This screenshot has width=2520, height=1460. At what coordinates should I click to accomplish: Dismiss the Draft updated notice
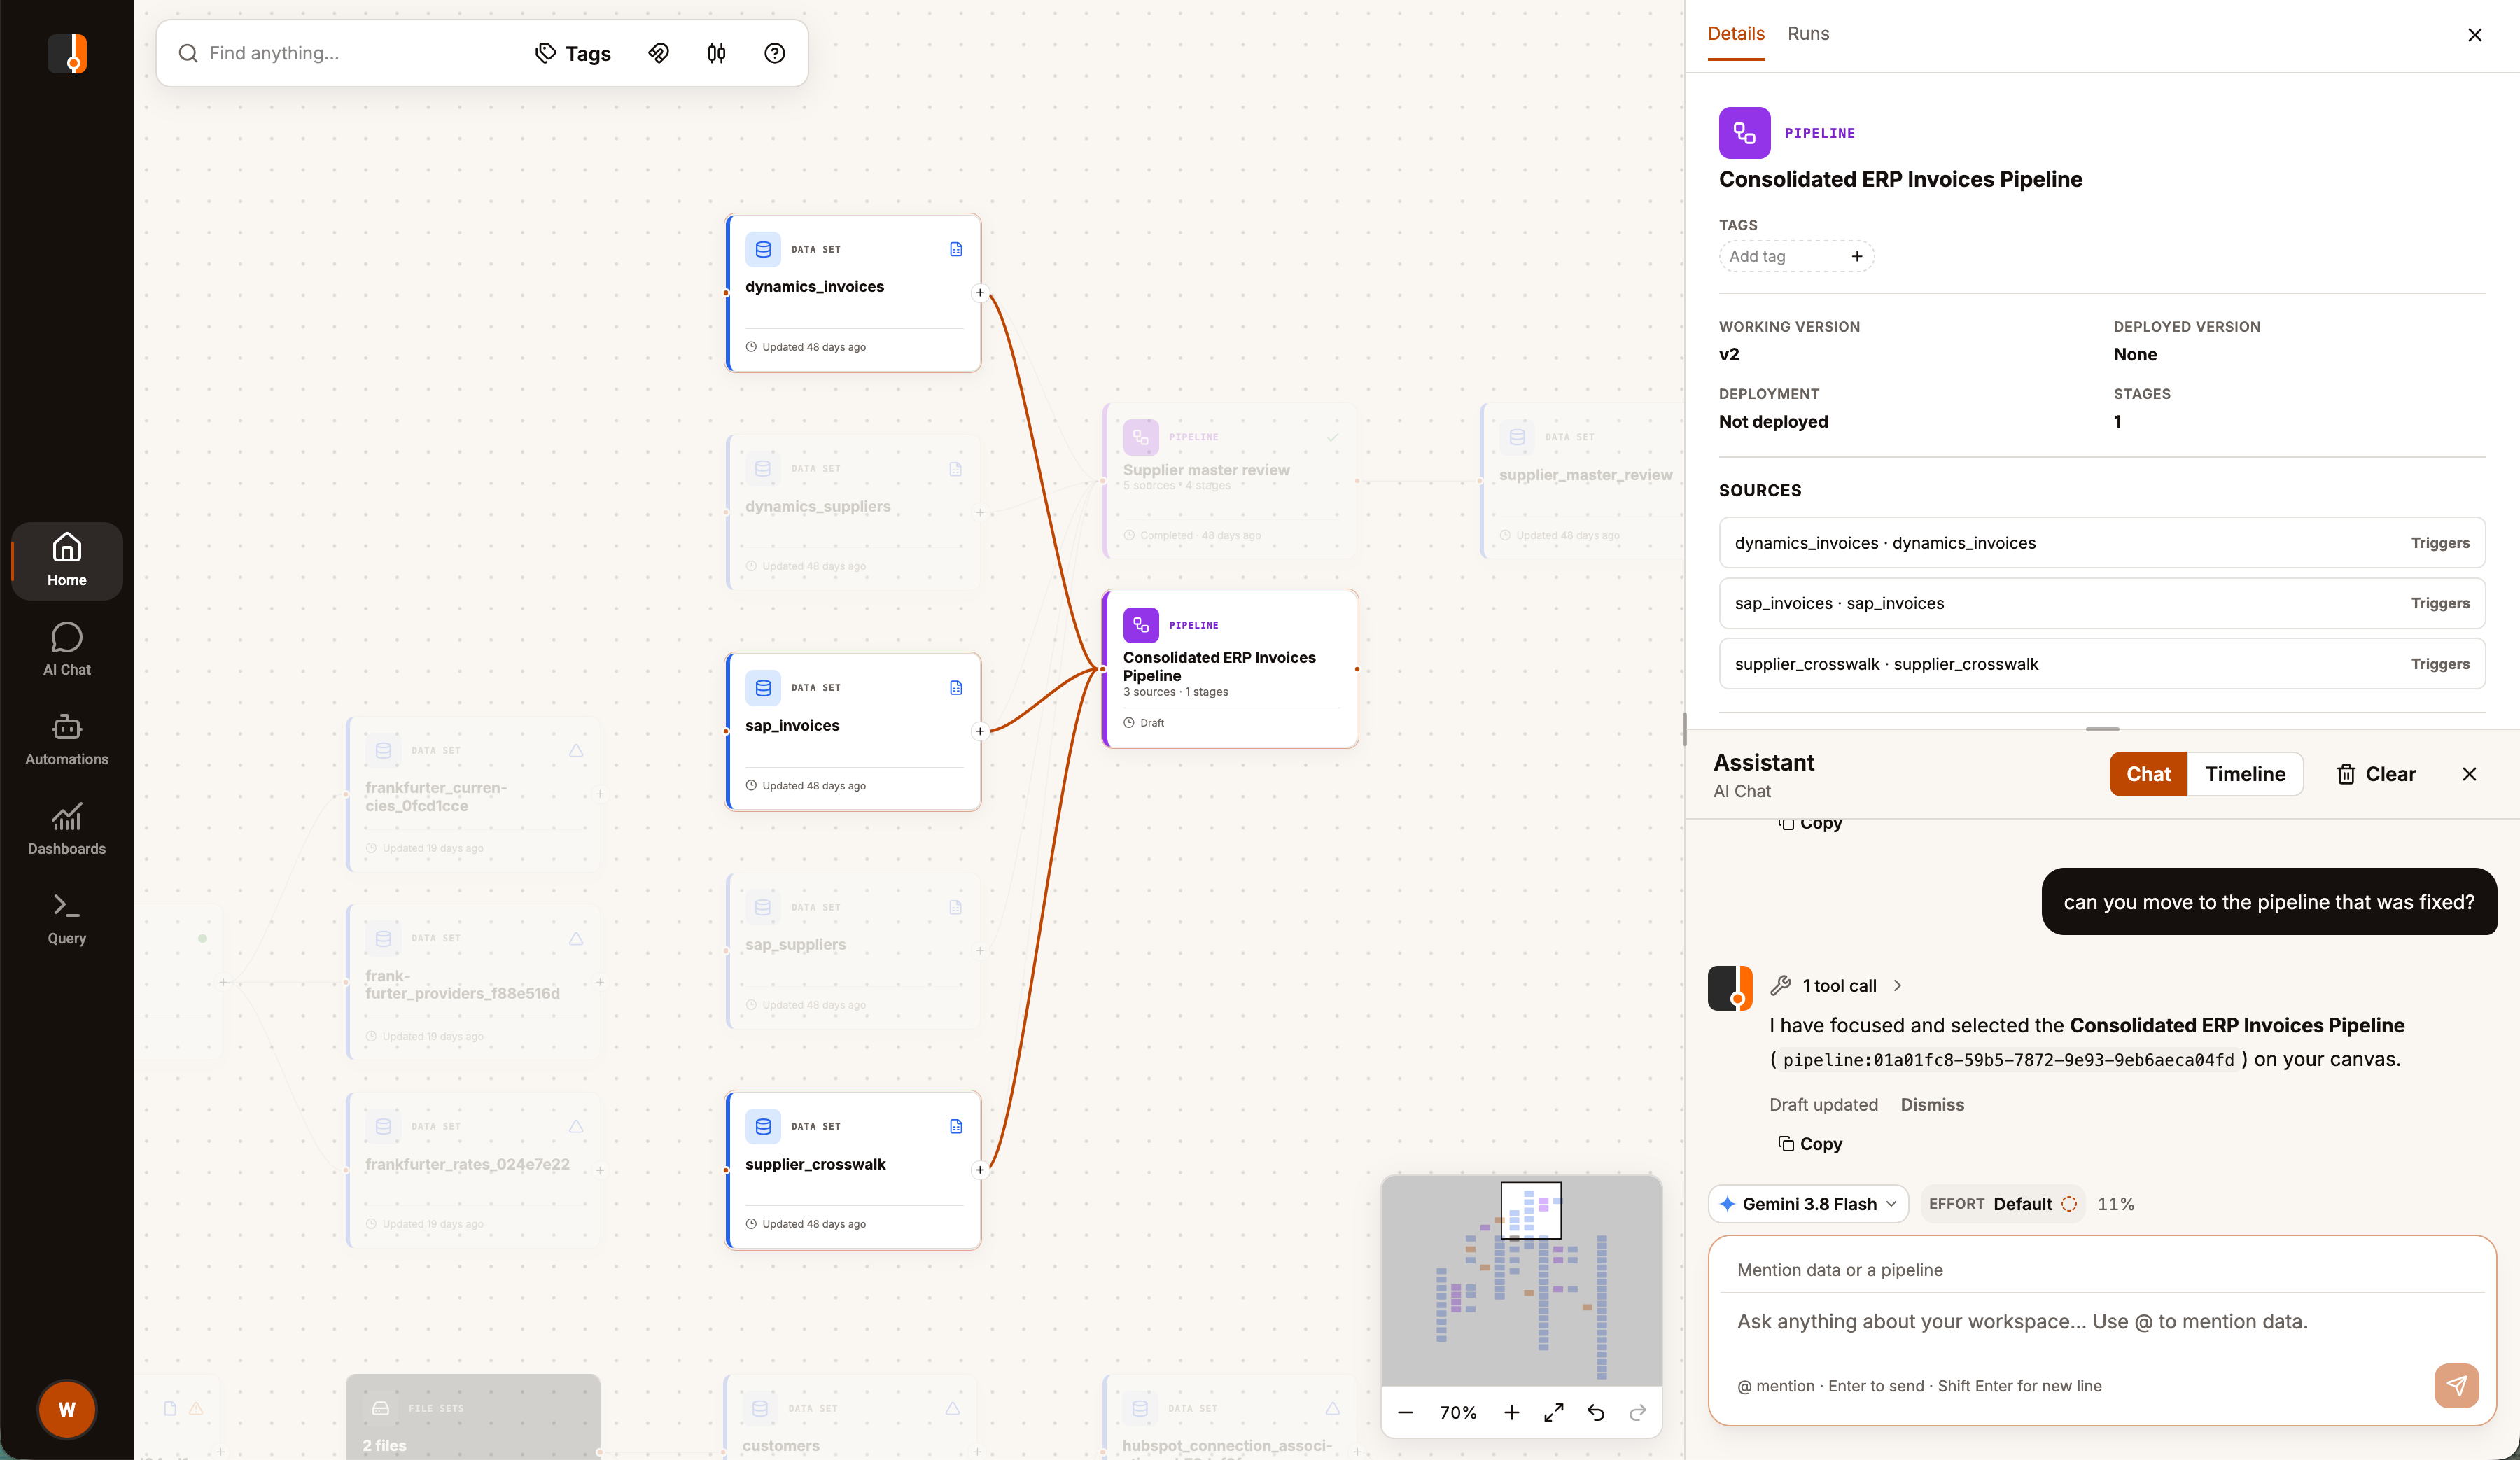tap(1932, 1104)
